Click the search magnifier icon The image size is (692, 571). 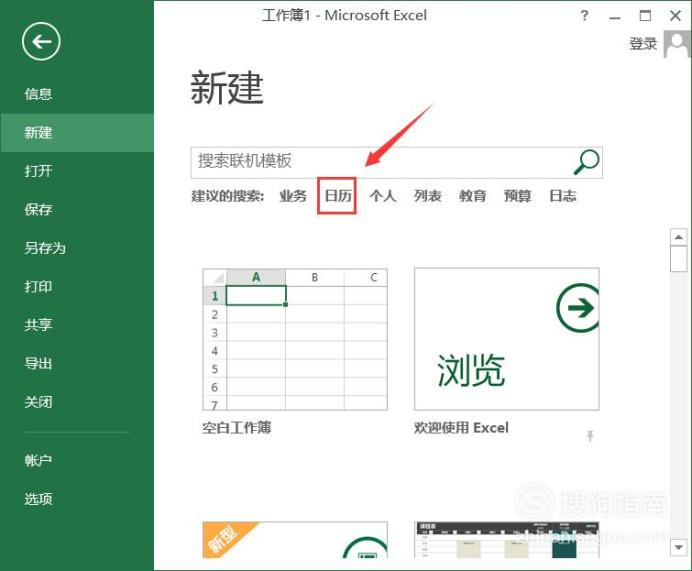point(586,162)
